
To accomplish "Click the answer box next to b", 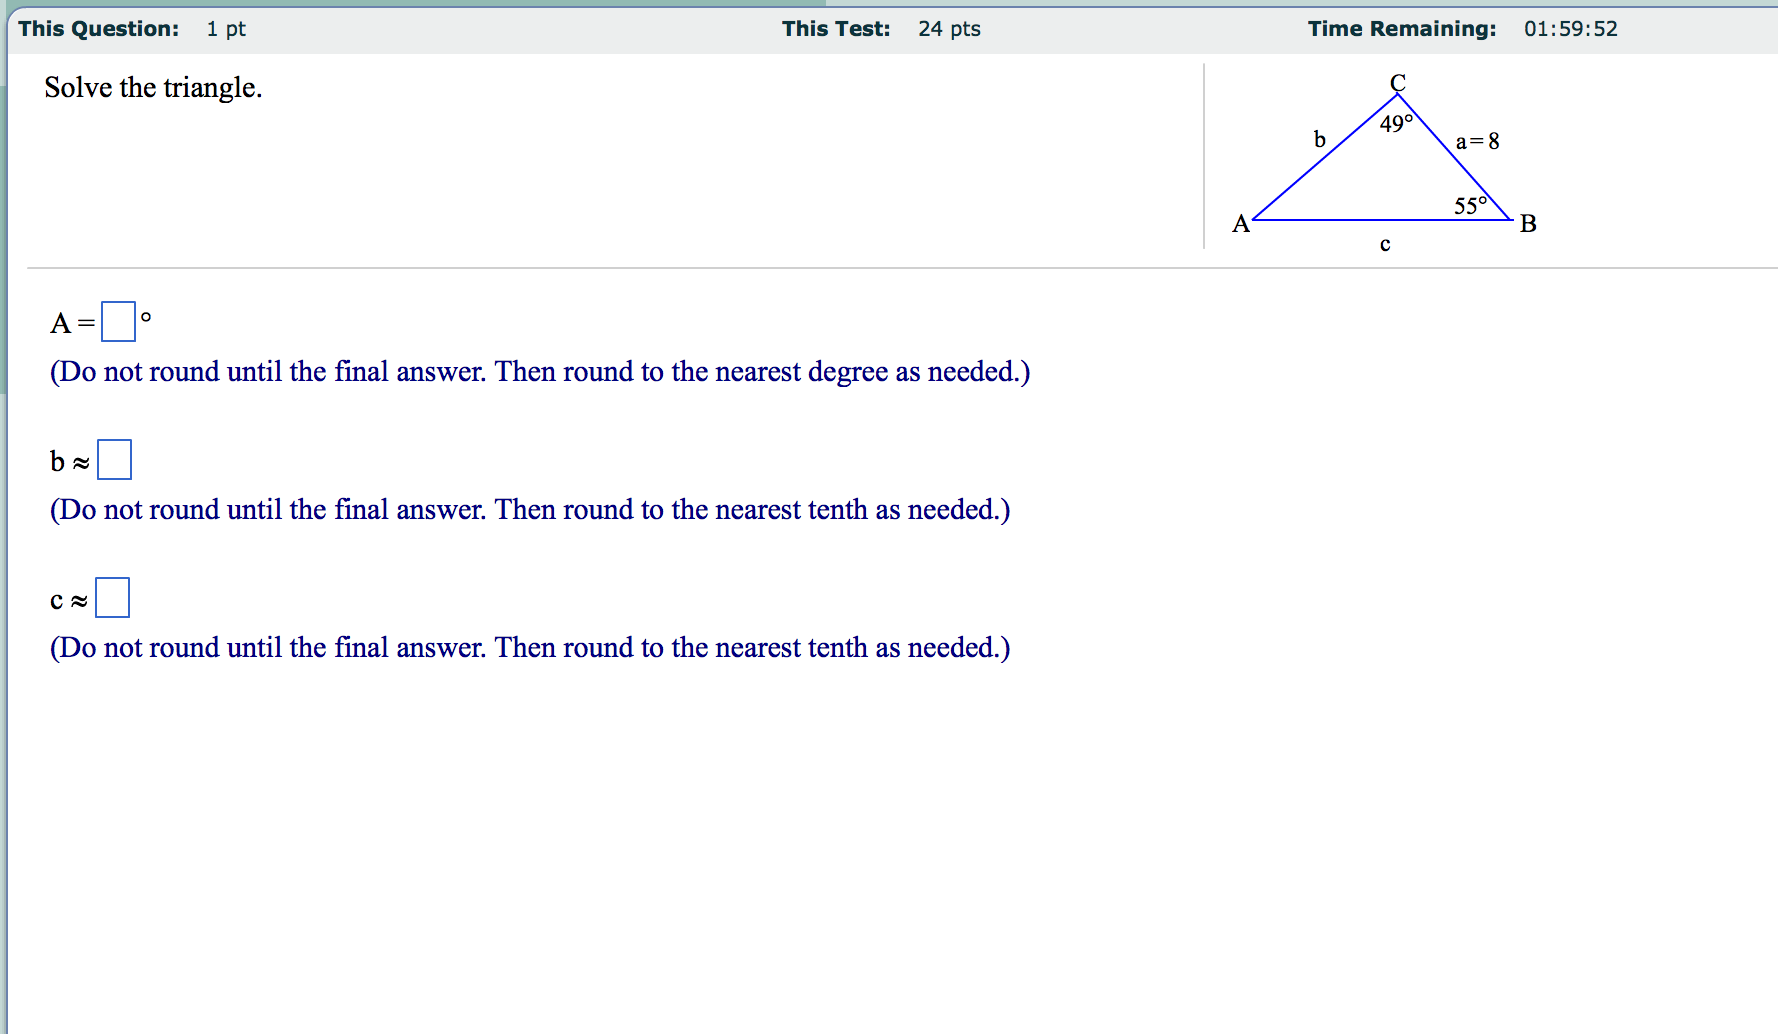I will click(114, 459).
